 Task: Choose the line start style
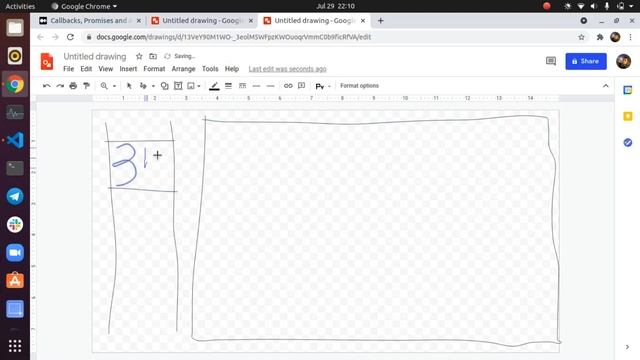pos(256,86)
